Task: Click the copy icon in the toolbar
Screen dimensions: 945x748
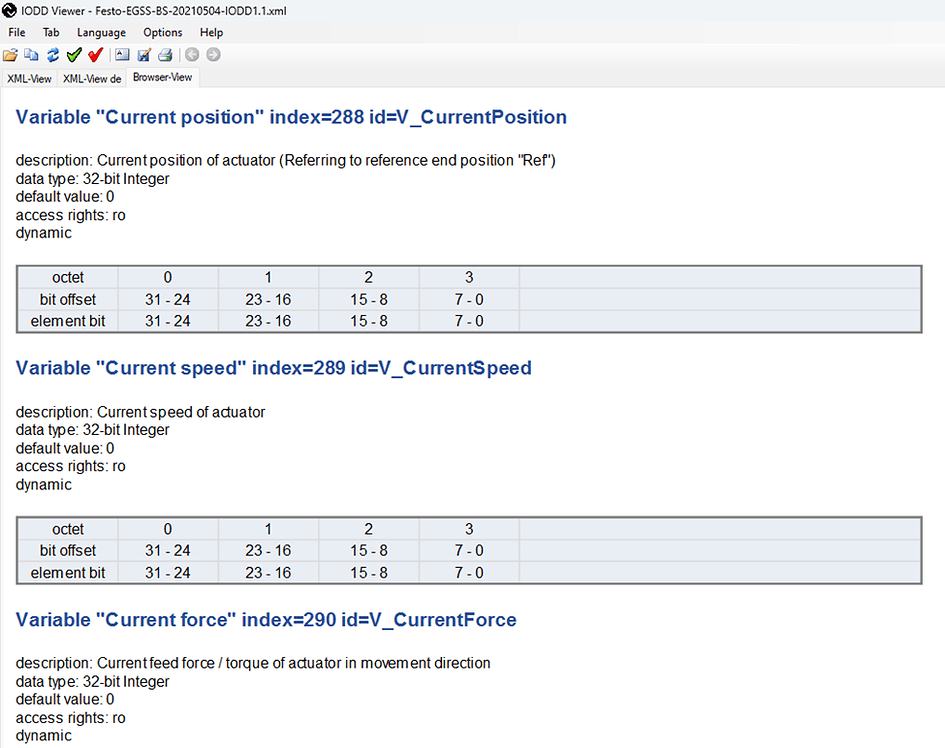Action: (31, 54)
